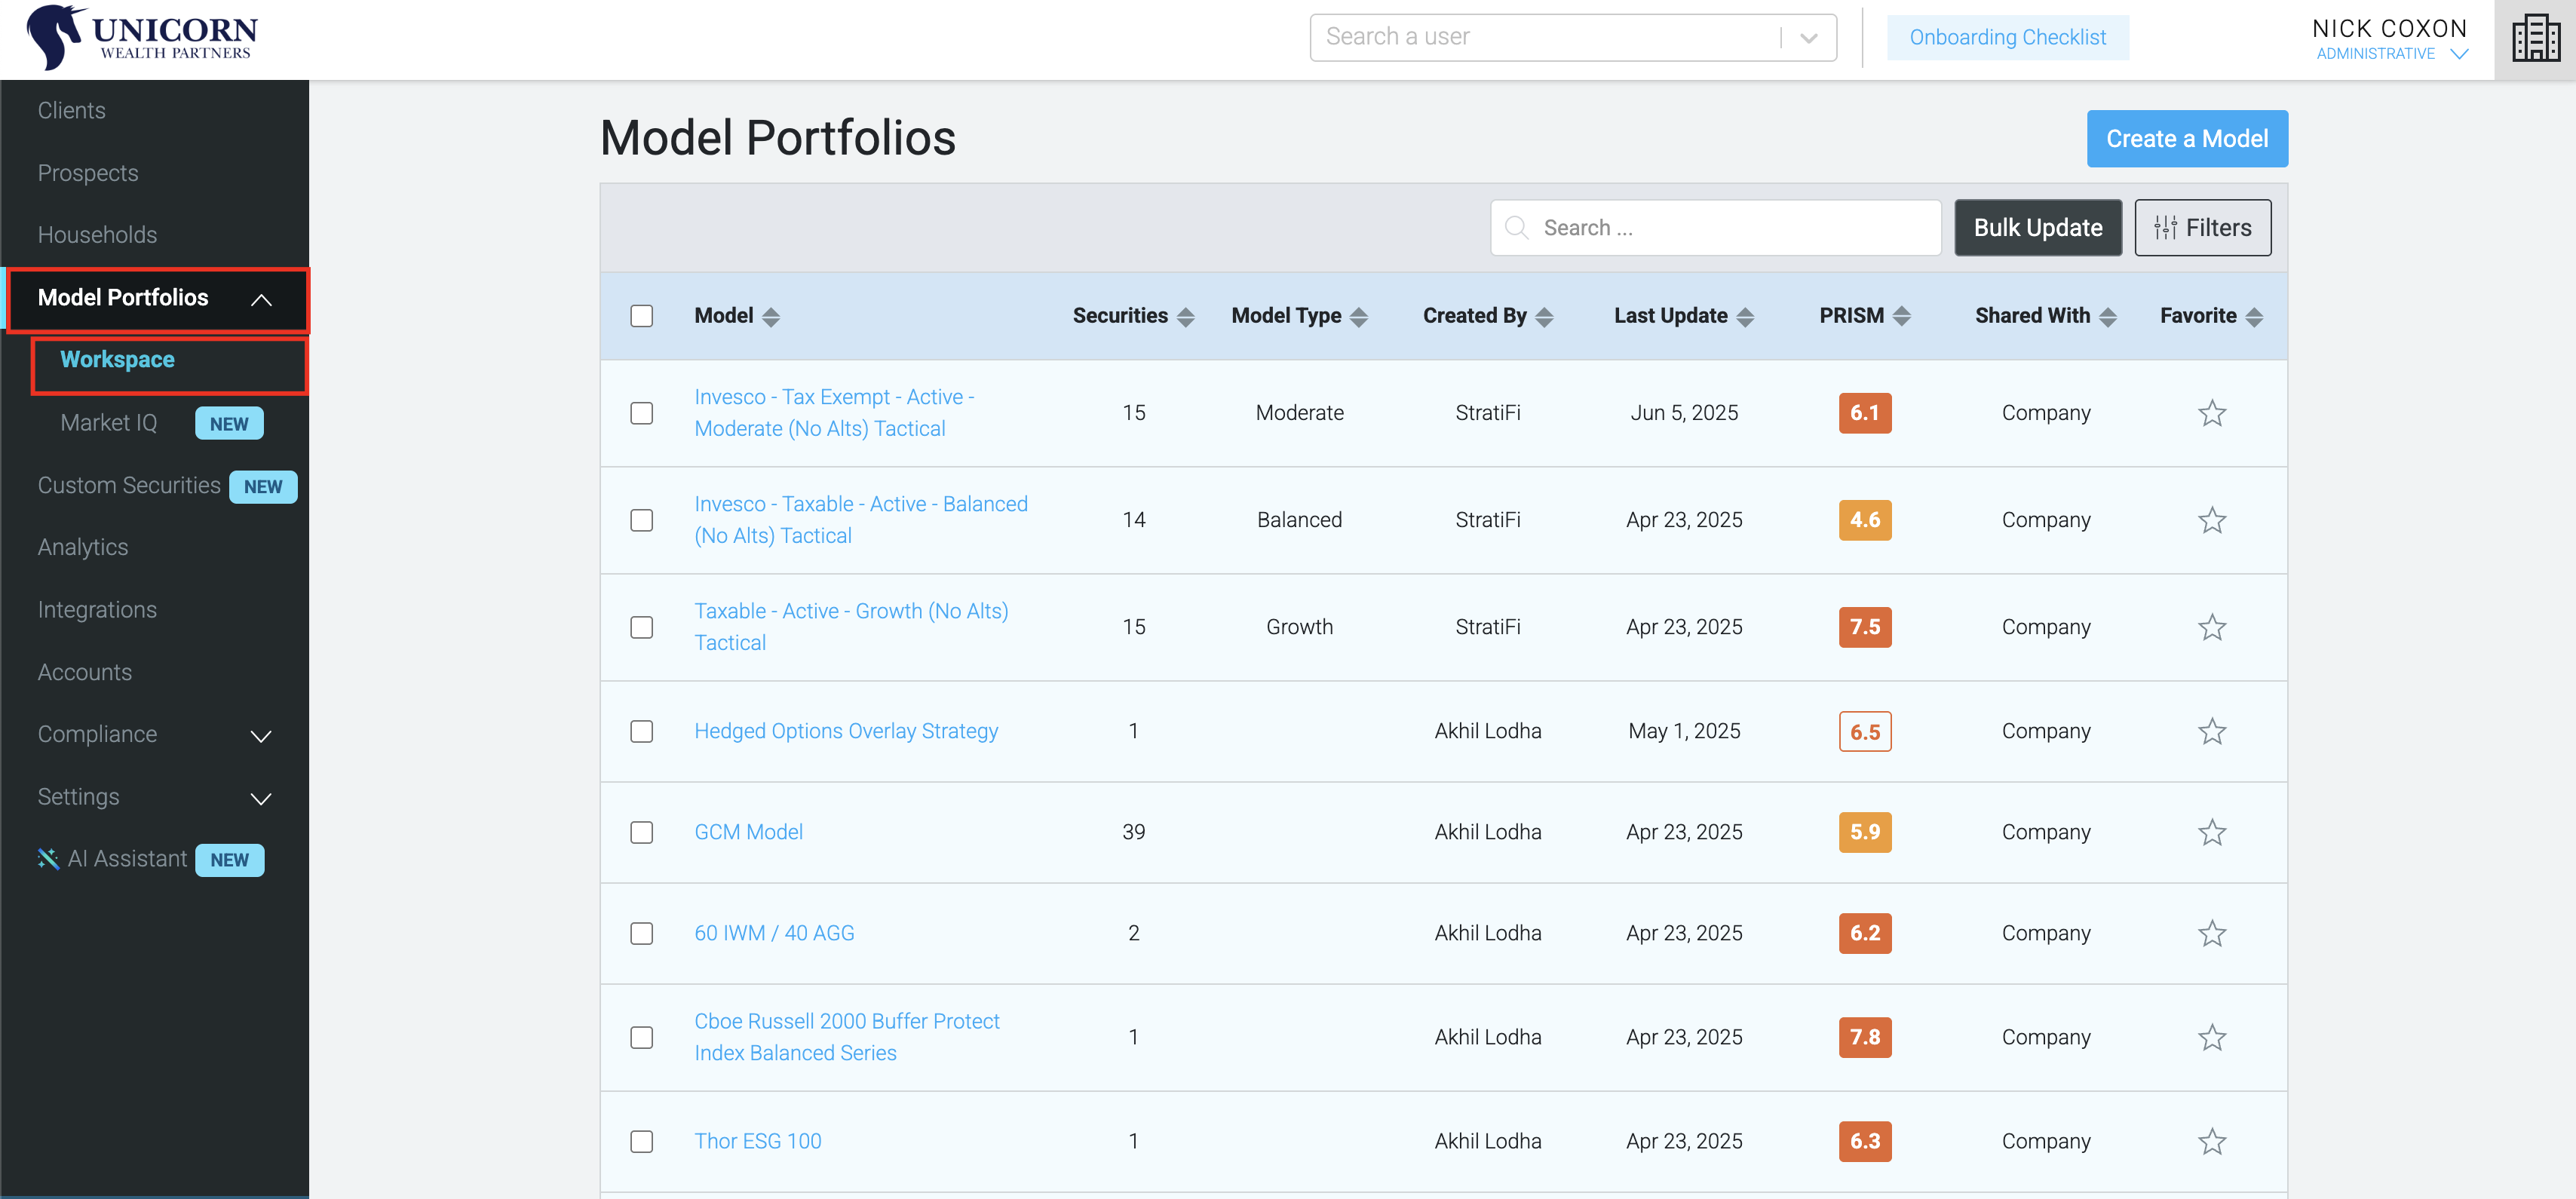Viewport: 2576px width, 1199px height.
Task: Check the Invesco Taxable Balanced row
Action: 642,520
